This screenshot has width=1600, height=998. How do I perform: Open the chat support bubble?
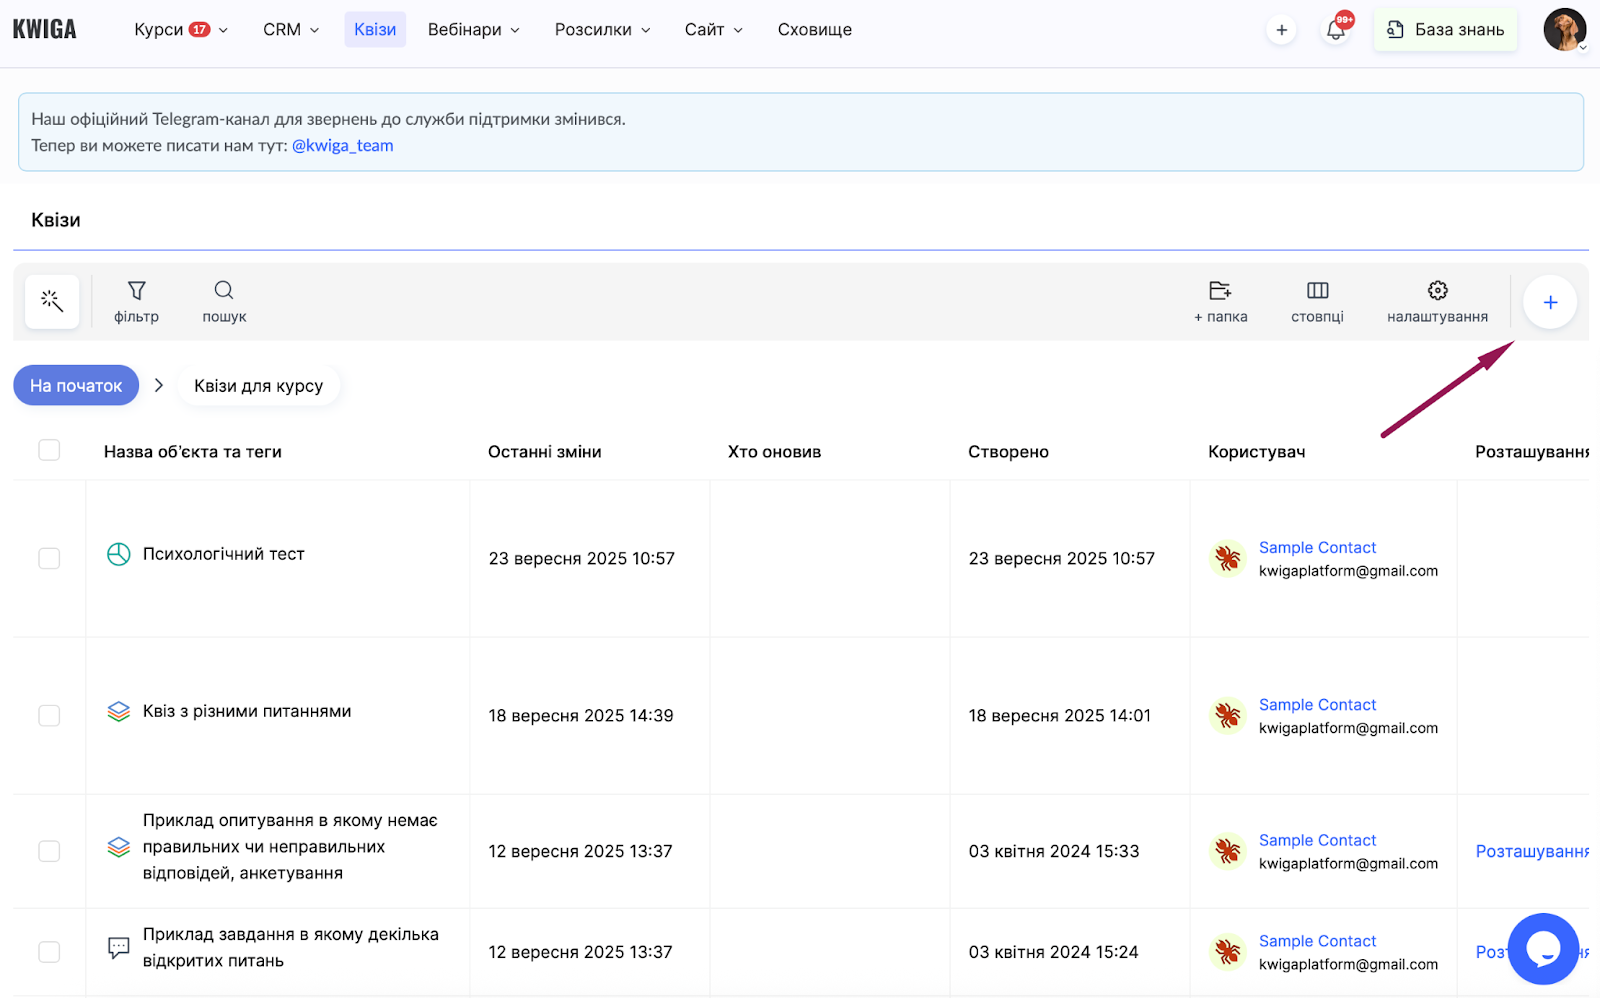pyautogui.click(x=1543, y=948)
